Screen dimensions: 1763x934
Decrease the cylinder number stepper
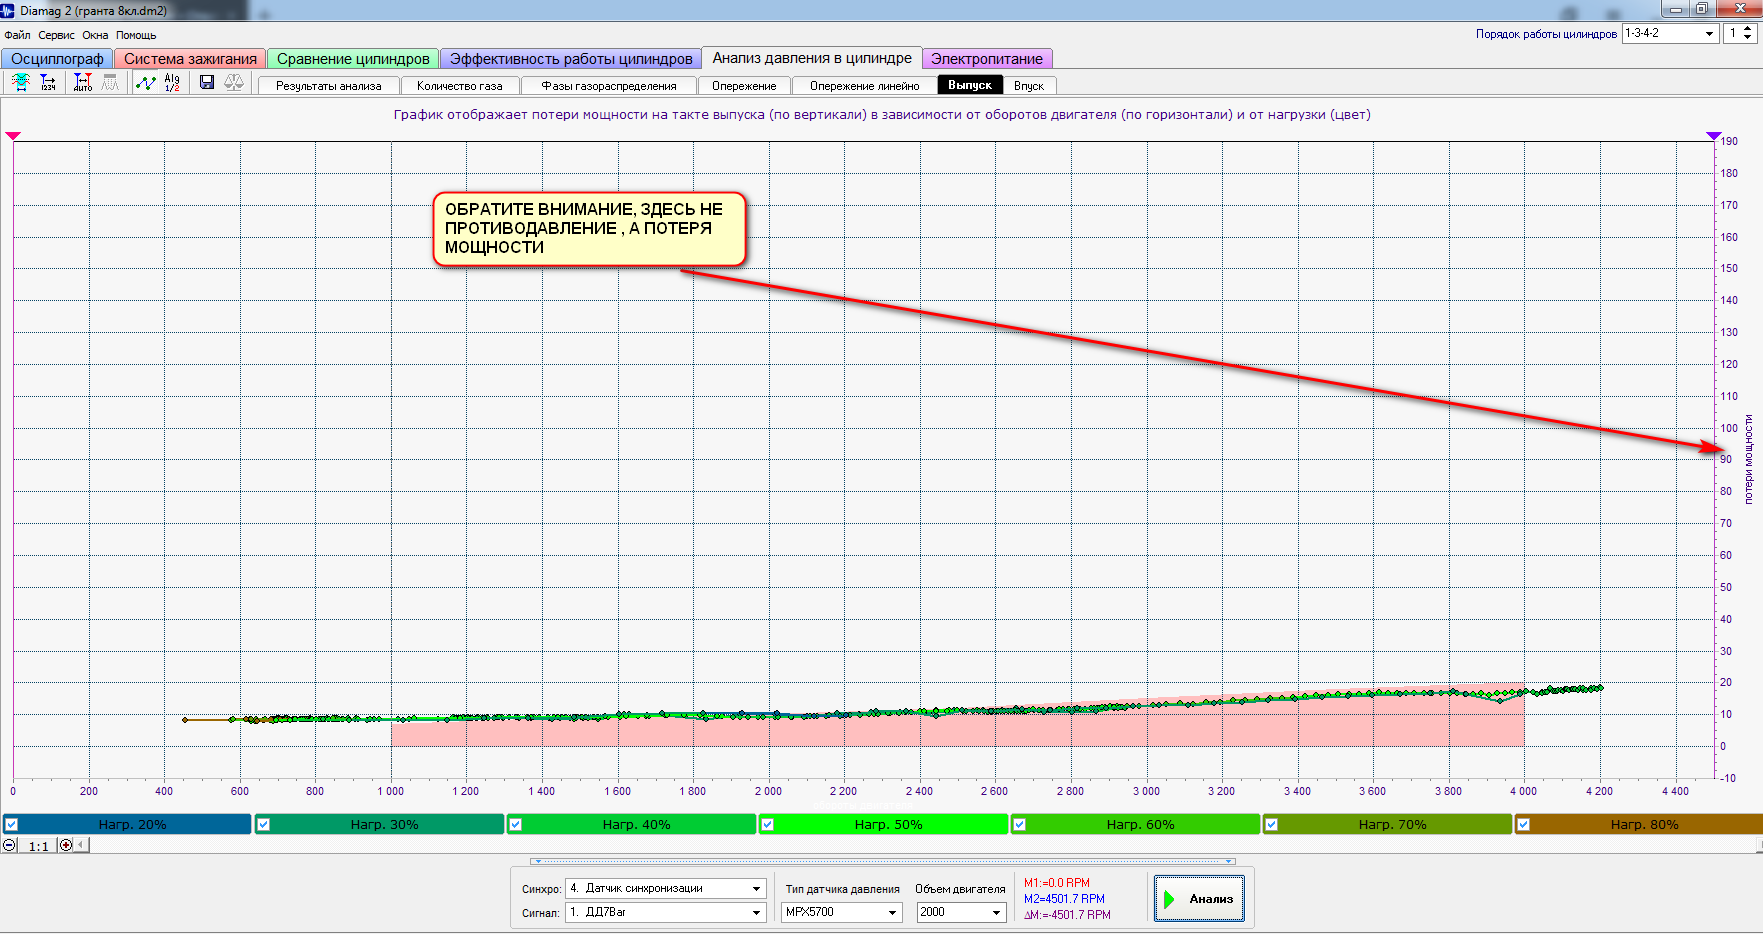[x=1747, y=38]
